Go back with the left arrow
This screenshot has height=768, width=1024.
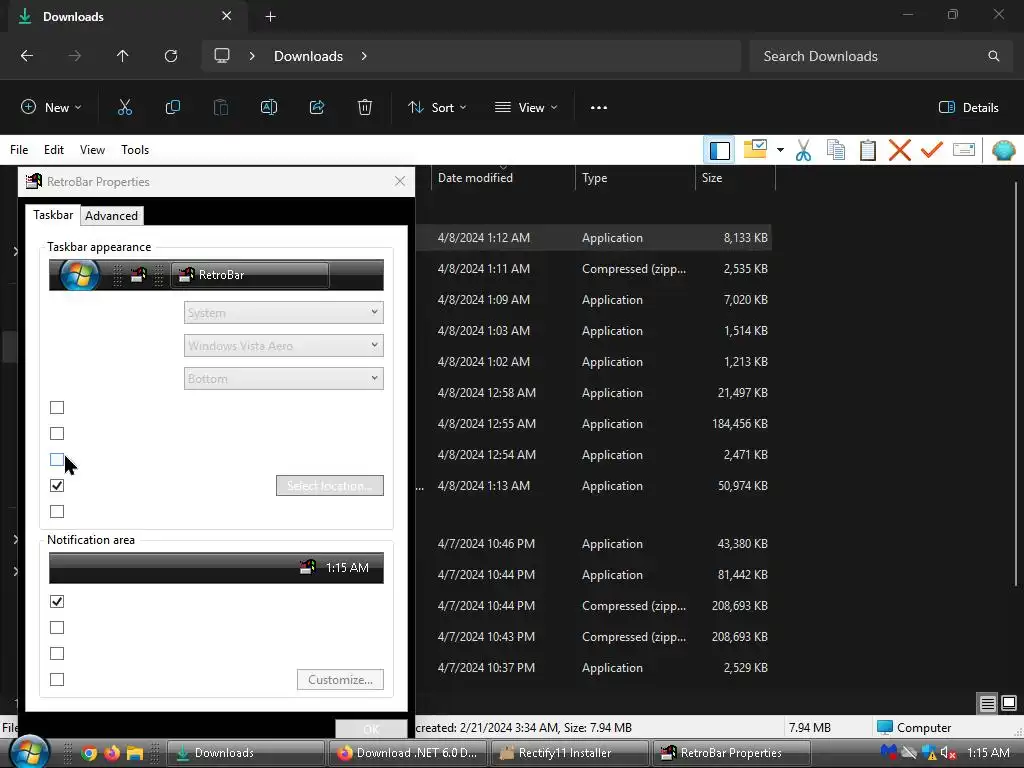coord(27,56)
